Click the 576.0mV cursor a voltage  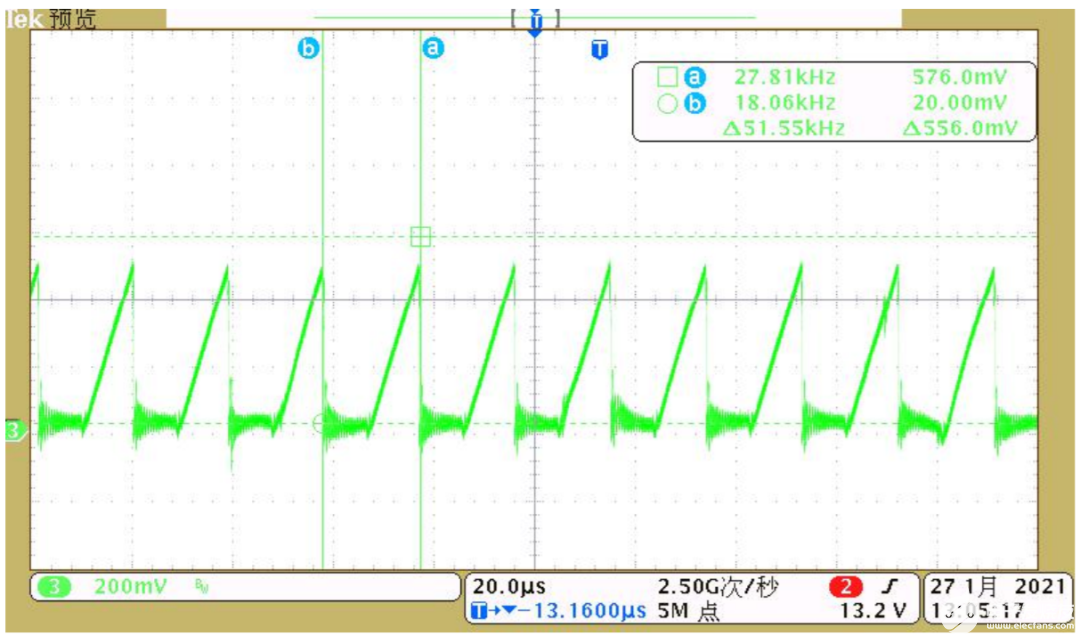[x=959, y=77]
